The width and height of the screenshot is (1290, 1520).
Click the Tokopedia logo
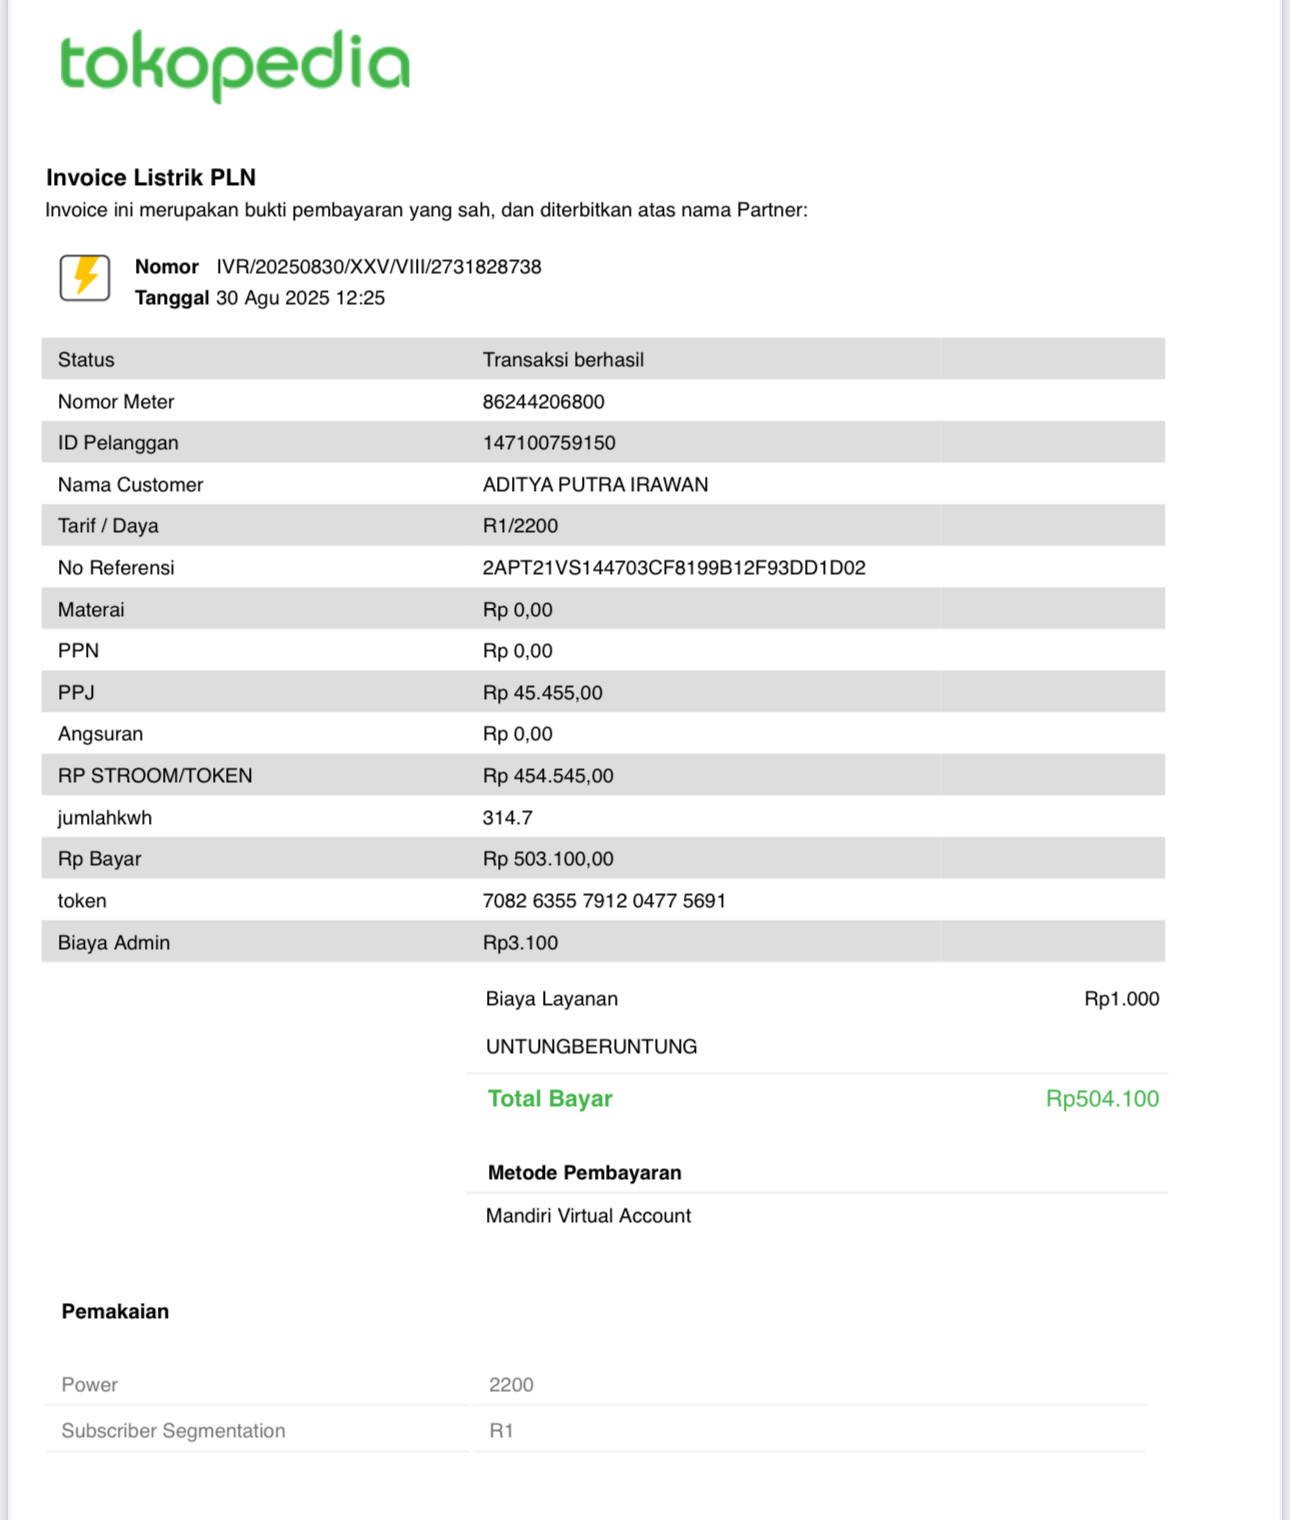[235, 64]
